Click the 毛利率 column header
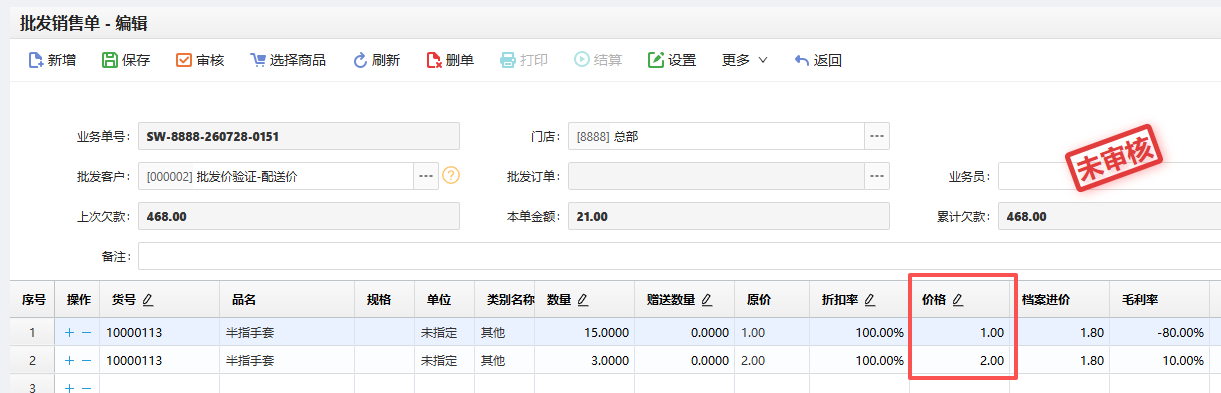 1161,299
